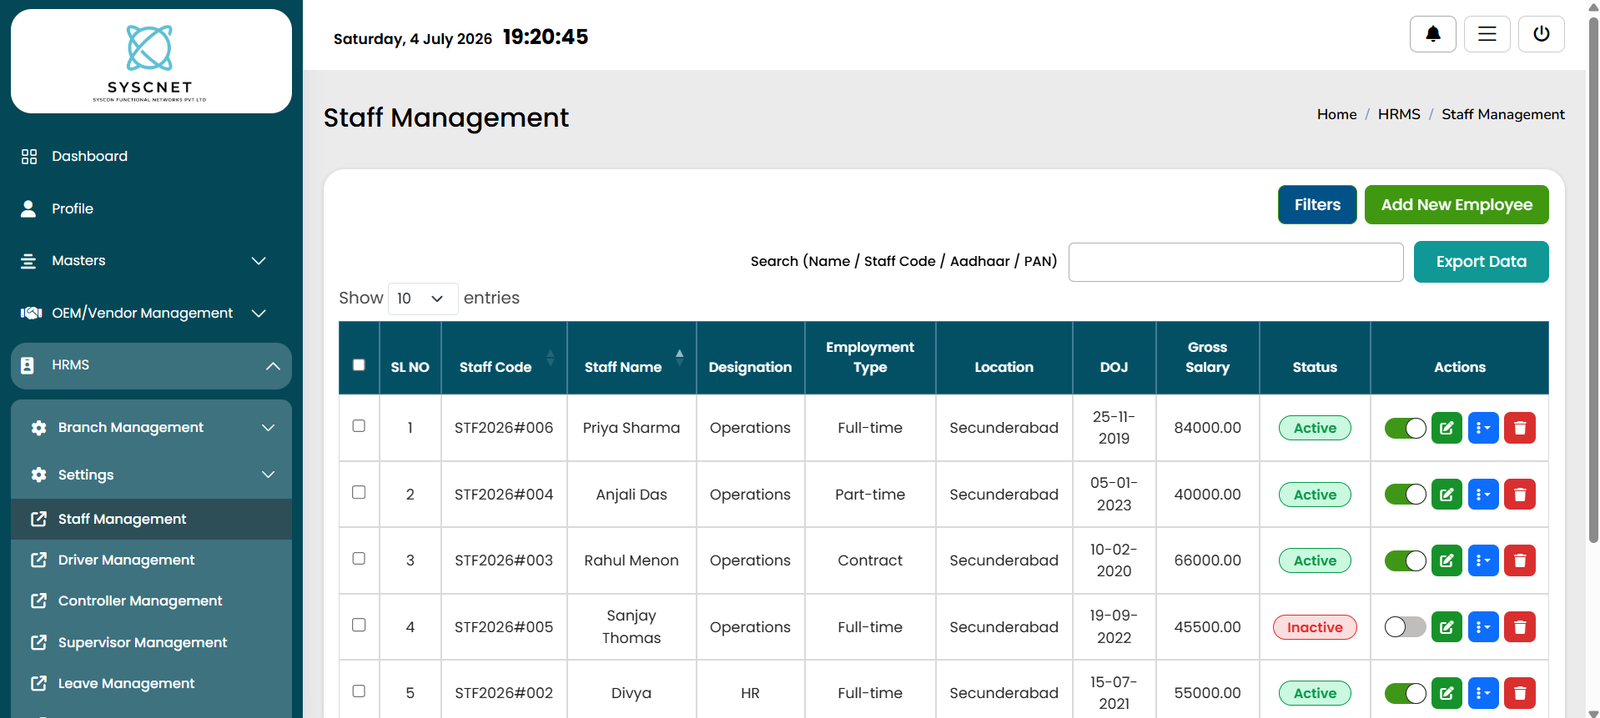Image resolution: width=1600 pixels, height=718 pixels.
Task: Expand the Settings submenu
Action: point(151,475)
